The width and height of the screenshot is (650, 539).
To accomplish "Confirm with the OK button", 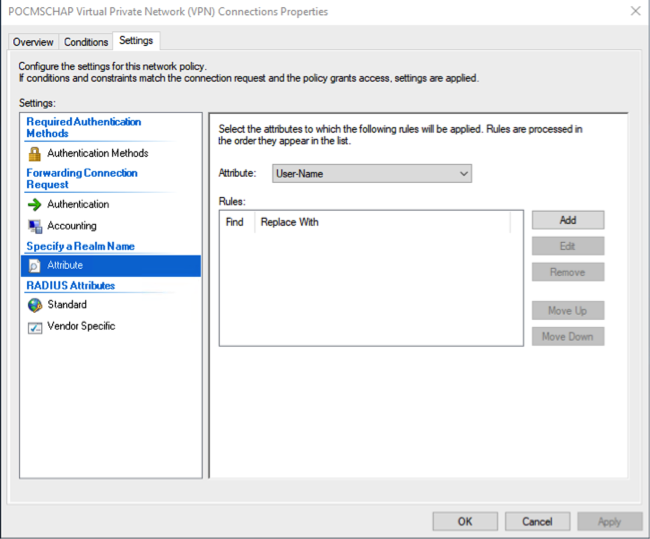I will [465, 521].
